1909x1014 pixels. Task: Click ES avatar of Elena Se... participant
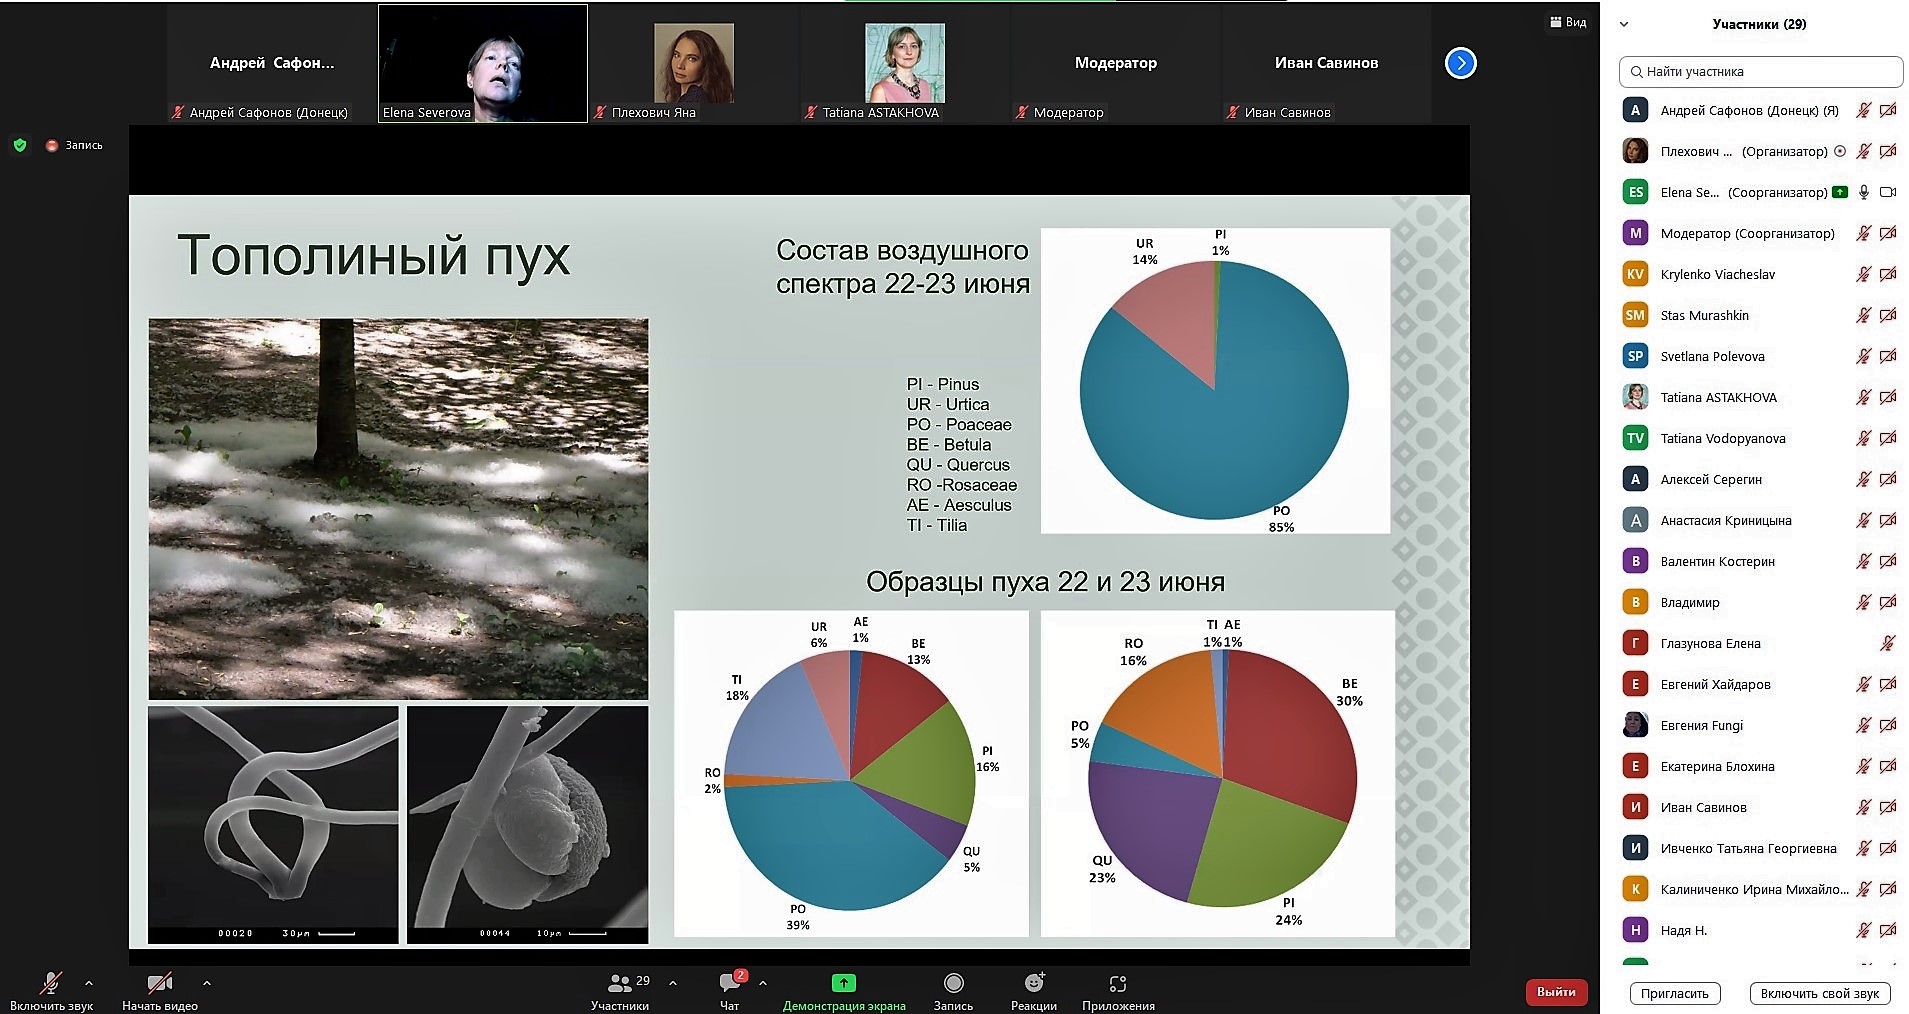[1635, 193]
